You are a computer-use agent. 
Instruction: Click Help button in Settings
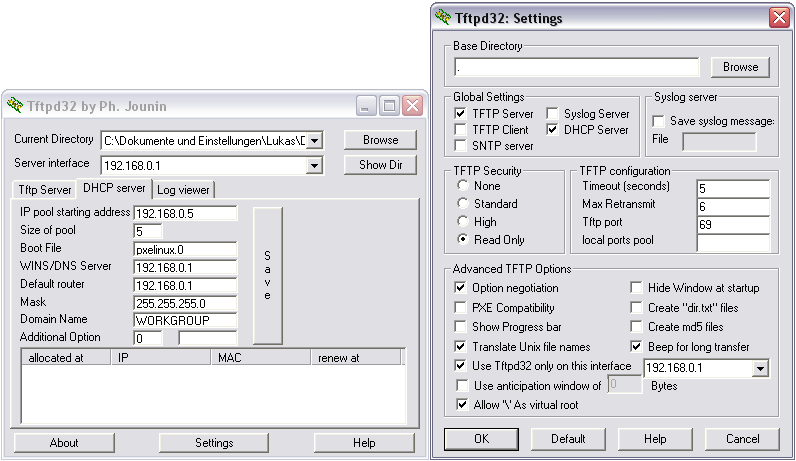[x=655, y=439]
